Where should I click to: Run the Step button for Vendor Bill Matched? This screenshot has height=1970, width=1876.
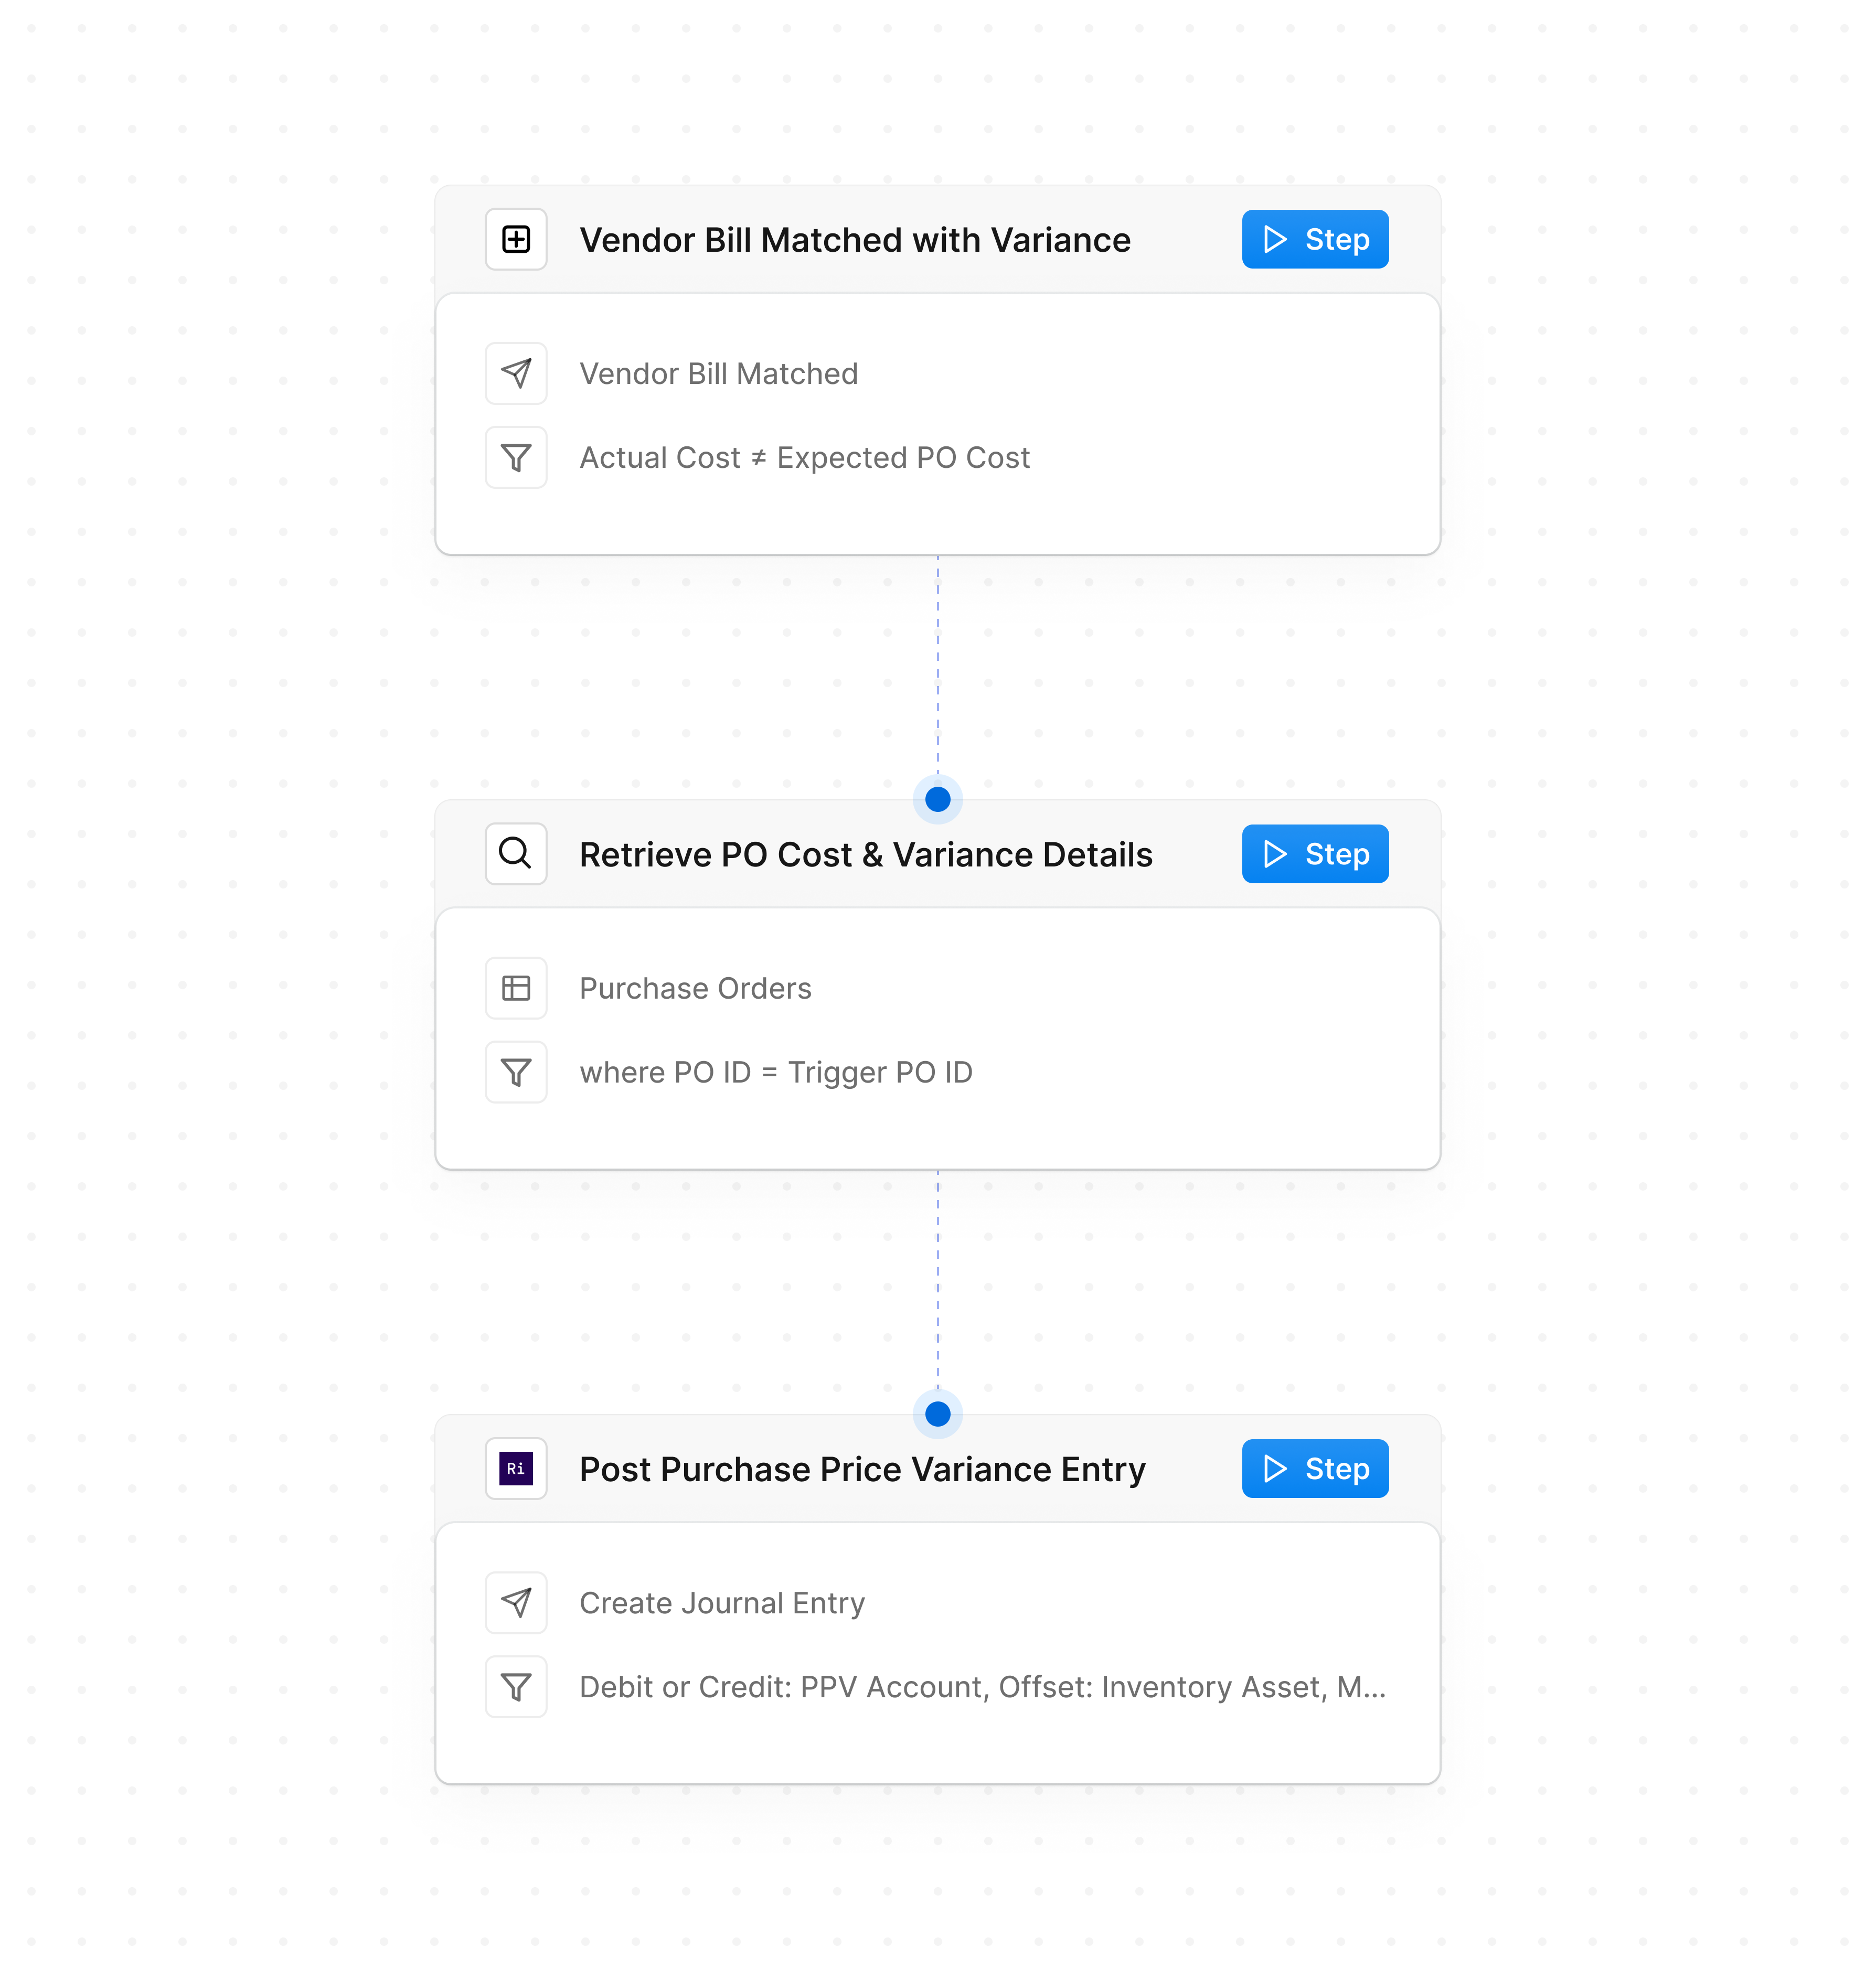[x=1314, y=239]
